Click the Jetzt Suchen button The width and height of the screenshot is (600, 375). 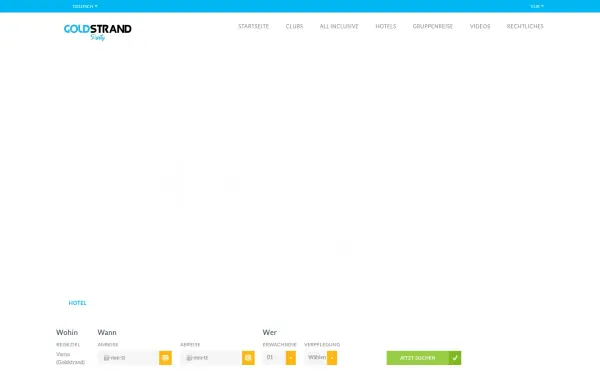pos(424,358)
